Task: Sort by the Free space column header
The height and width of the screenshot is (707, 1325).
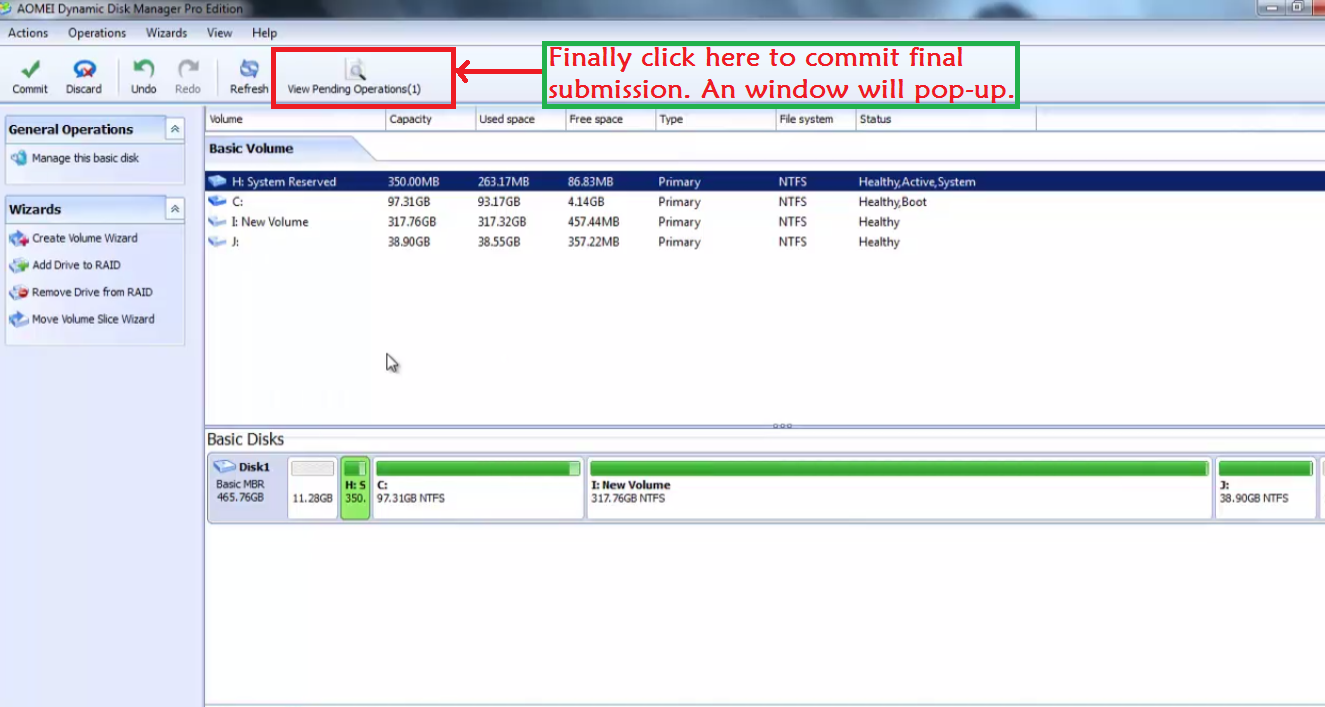Action: tap(610, 119)
